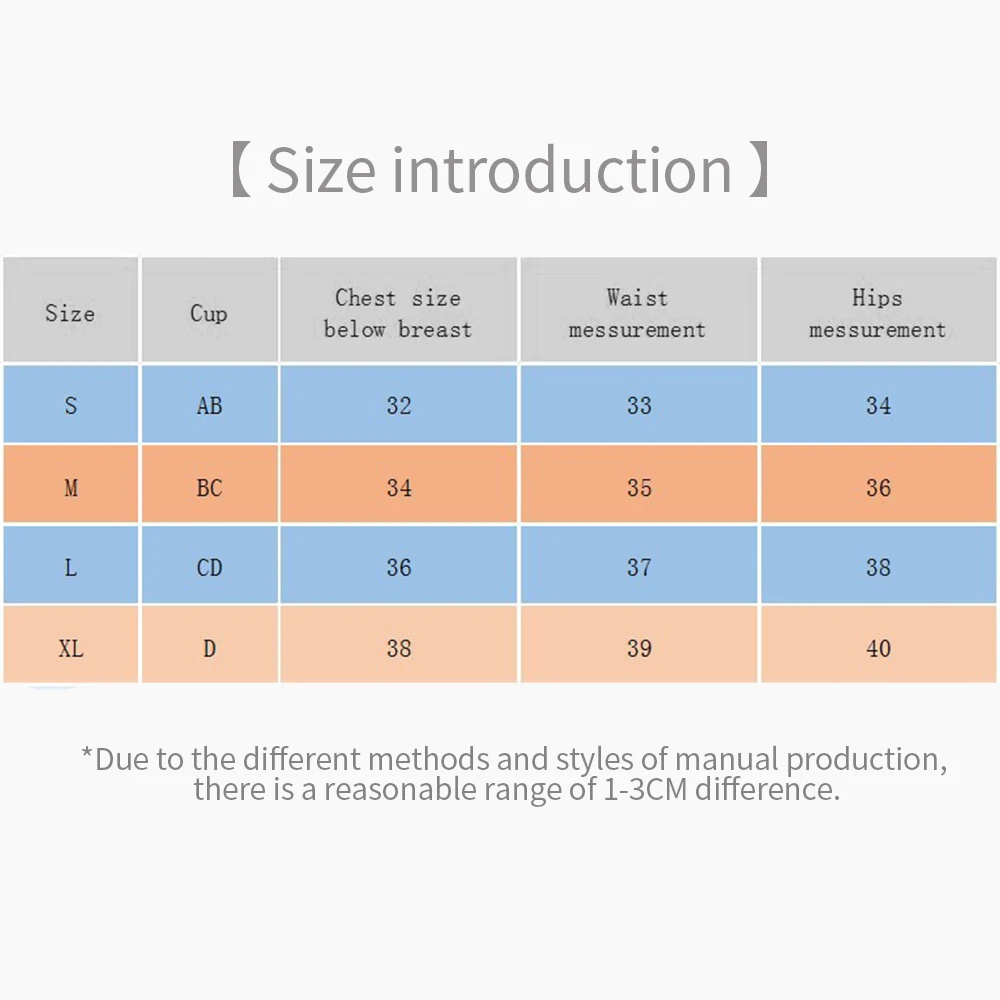Image resolution: width=1000 pixels, height=1000 pixels.
Task: Select the AB cup cell
Action: tap(209, 406)
